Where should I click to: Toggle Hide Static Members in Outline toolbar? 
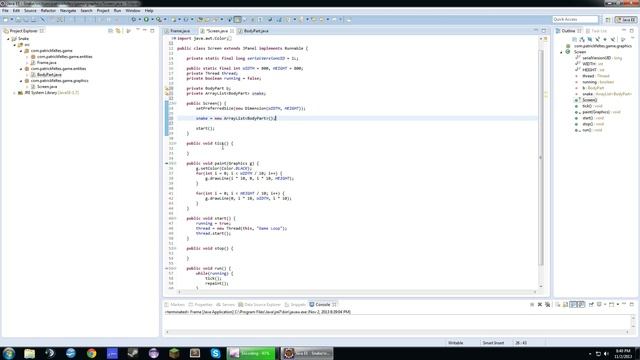coord(597,39)
